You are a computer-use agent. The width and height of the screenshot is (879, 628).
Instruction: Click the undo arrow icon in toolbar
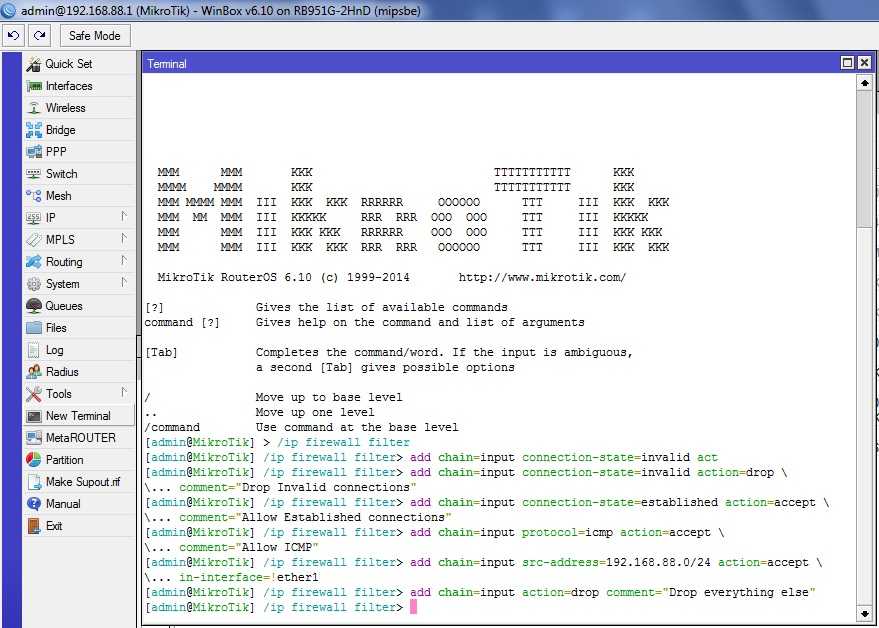click(x=13, y=35)
